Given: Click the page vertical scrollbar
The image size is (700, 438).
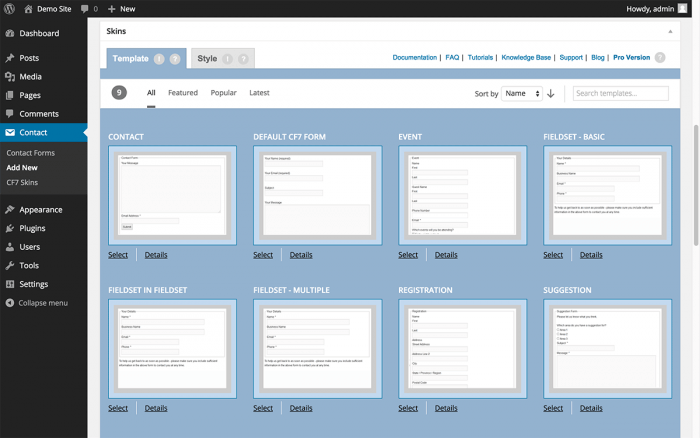Looking at the screenshot, I should tap(696, 185).
